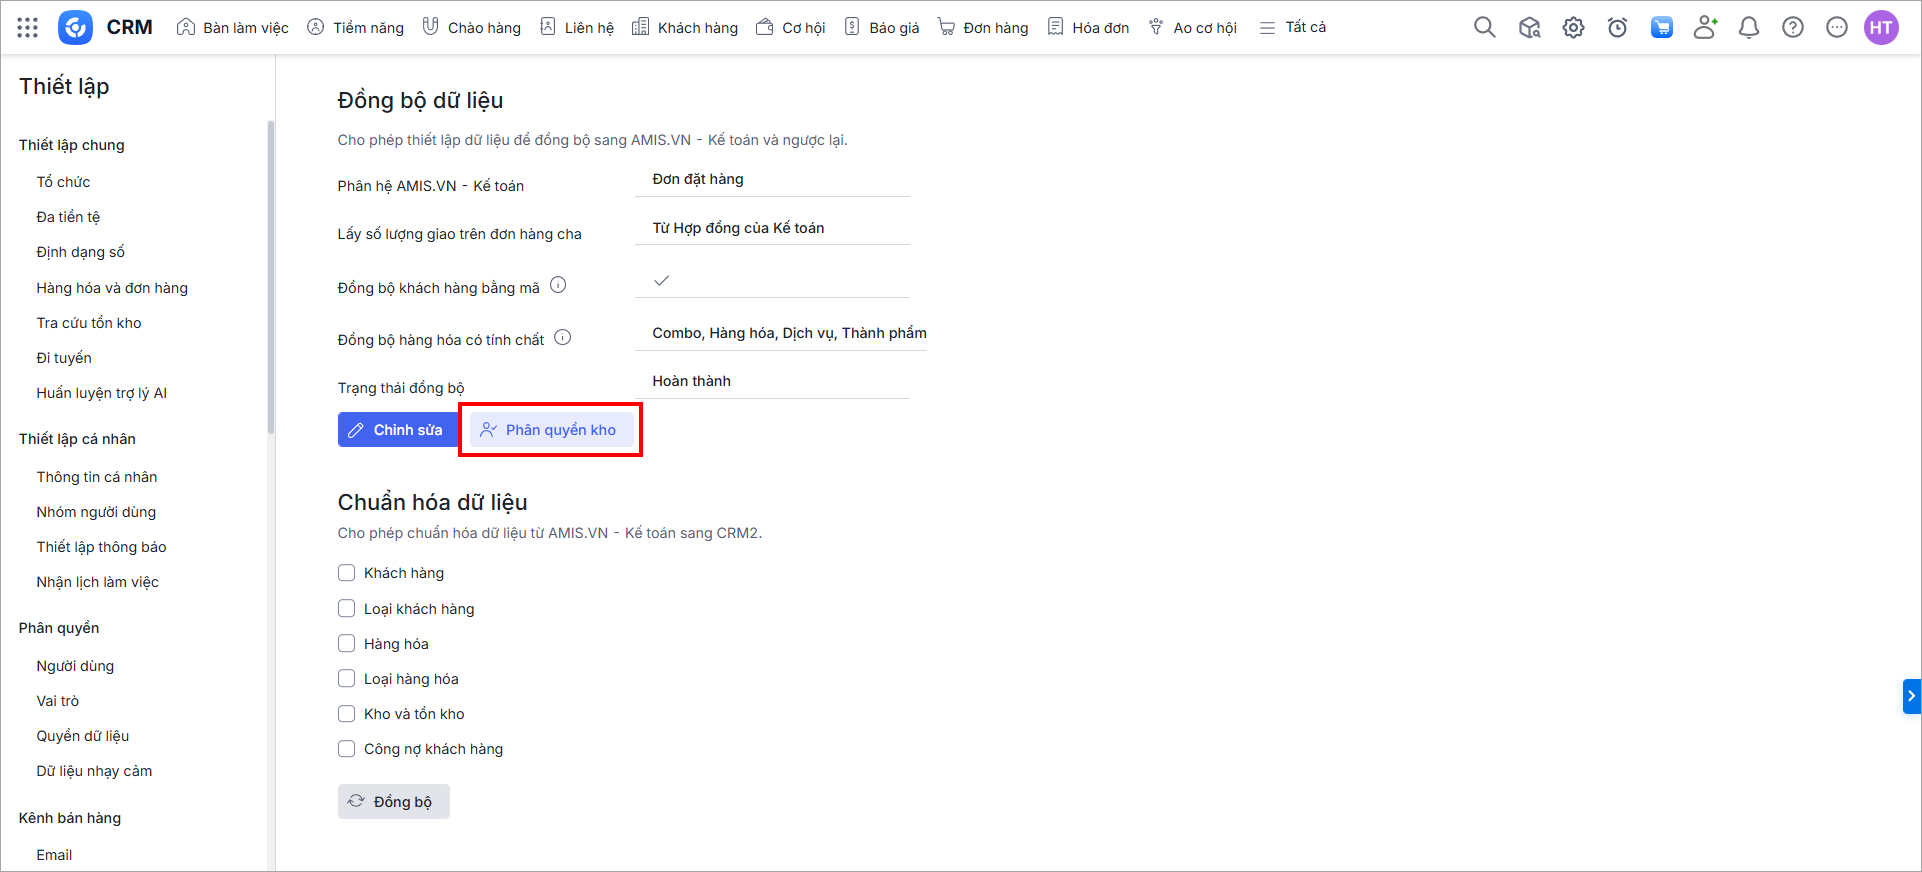
Task: Open the Đơn hàng menu item
Action: point(983,28)
